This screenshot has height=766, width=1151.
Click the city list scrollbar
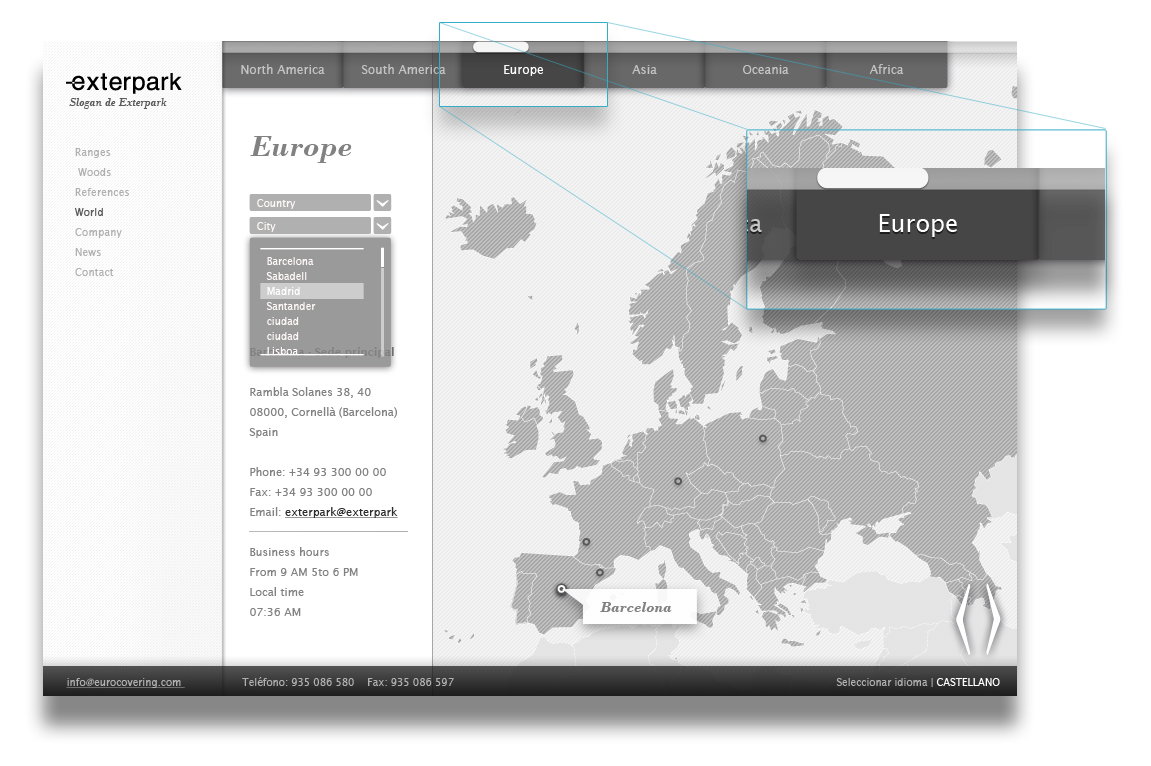click(383, 300)
